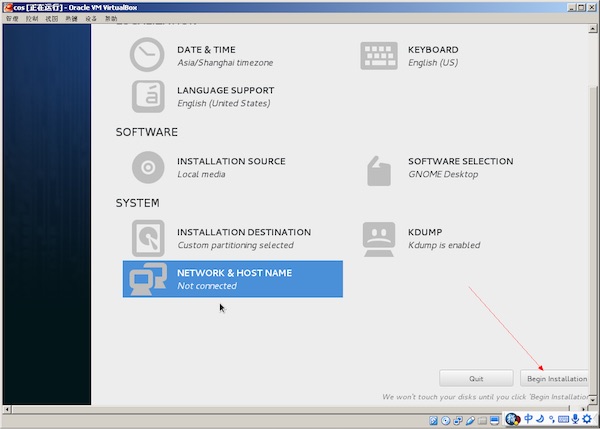This screenshot has height=429, width=600.
Task: Click the vertical scrollbar down arrow
Action: 595,399
